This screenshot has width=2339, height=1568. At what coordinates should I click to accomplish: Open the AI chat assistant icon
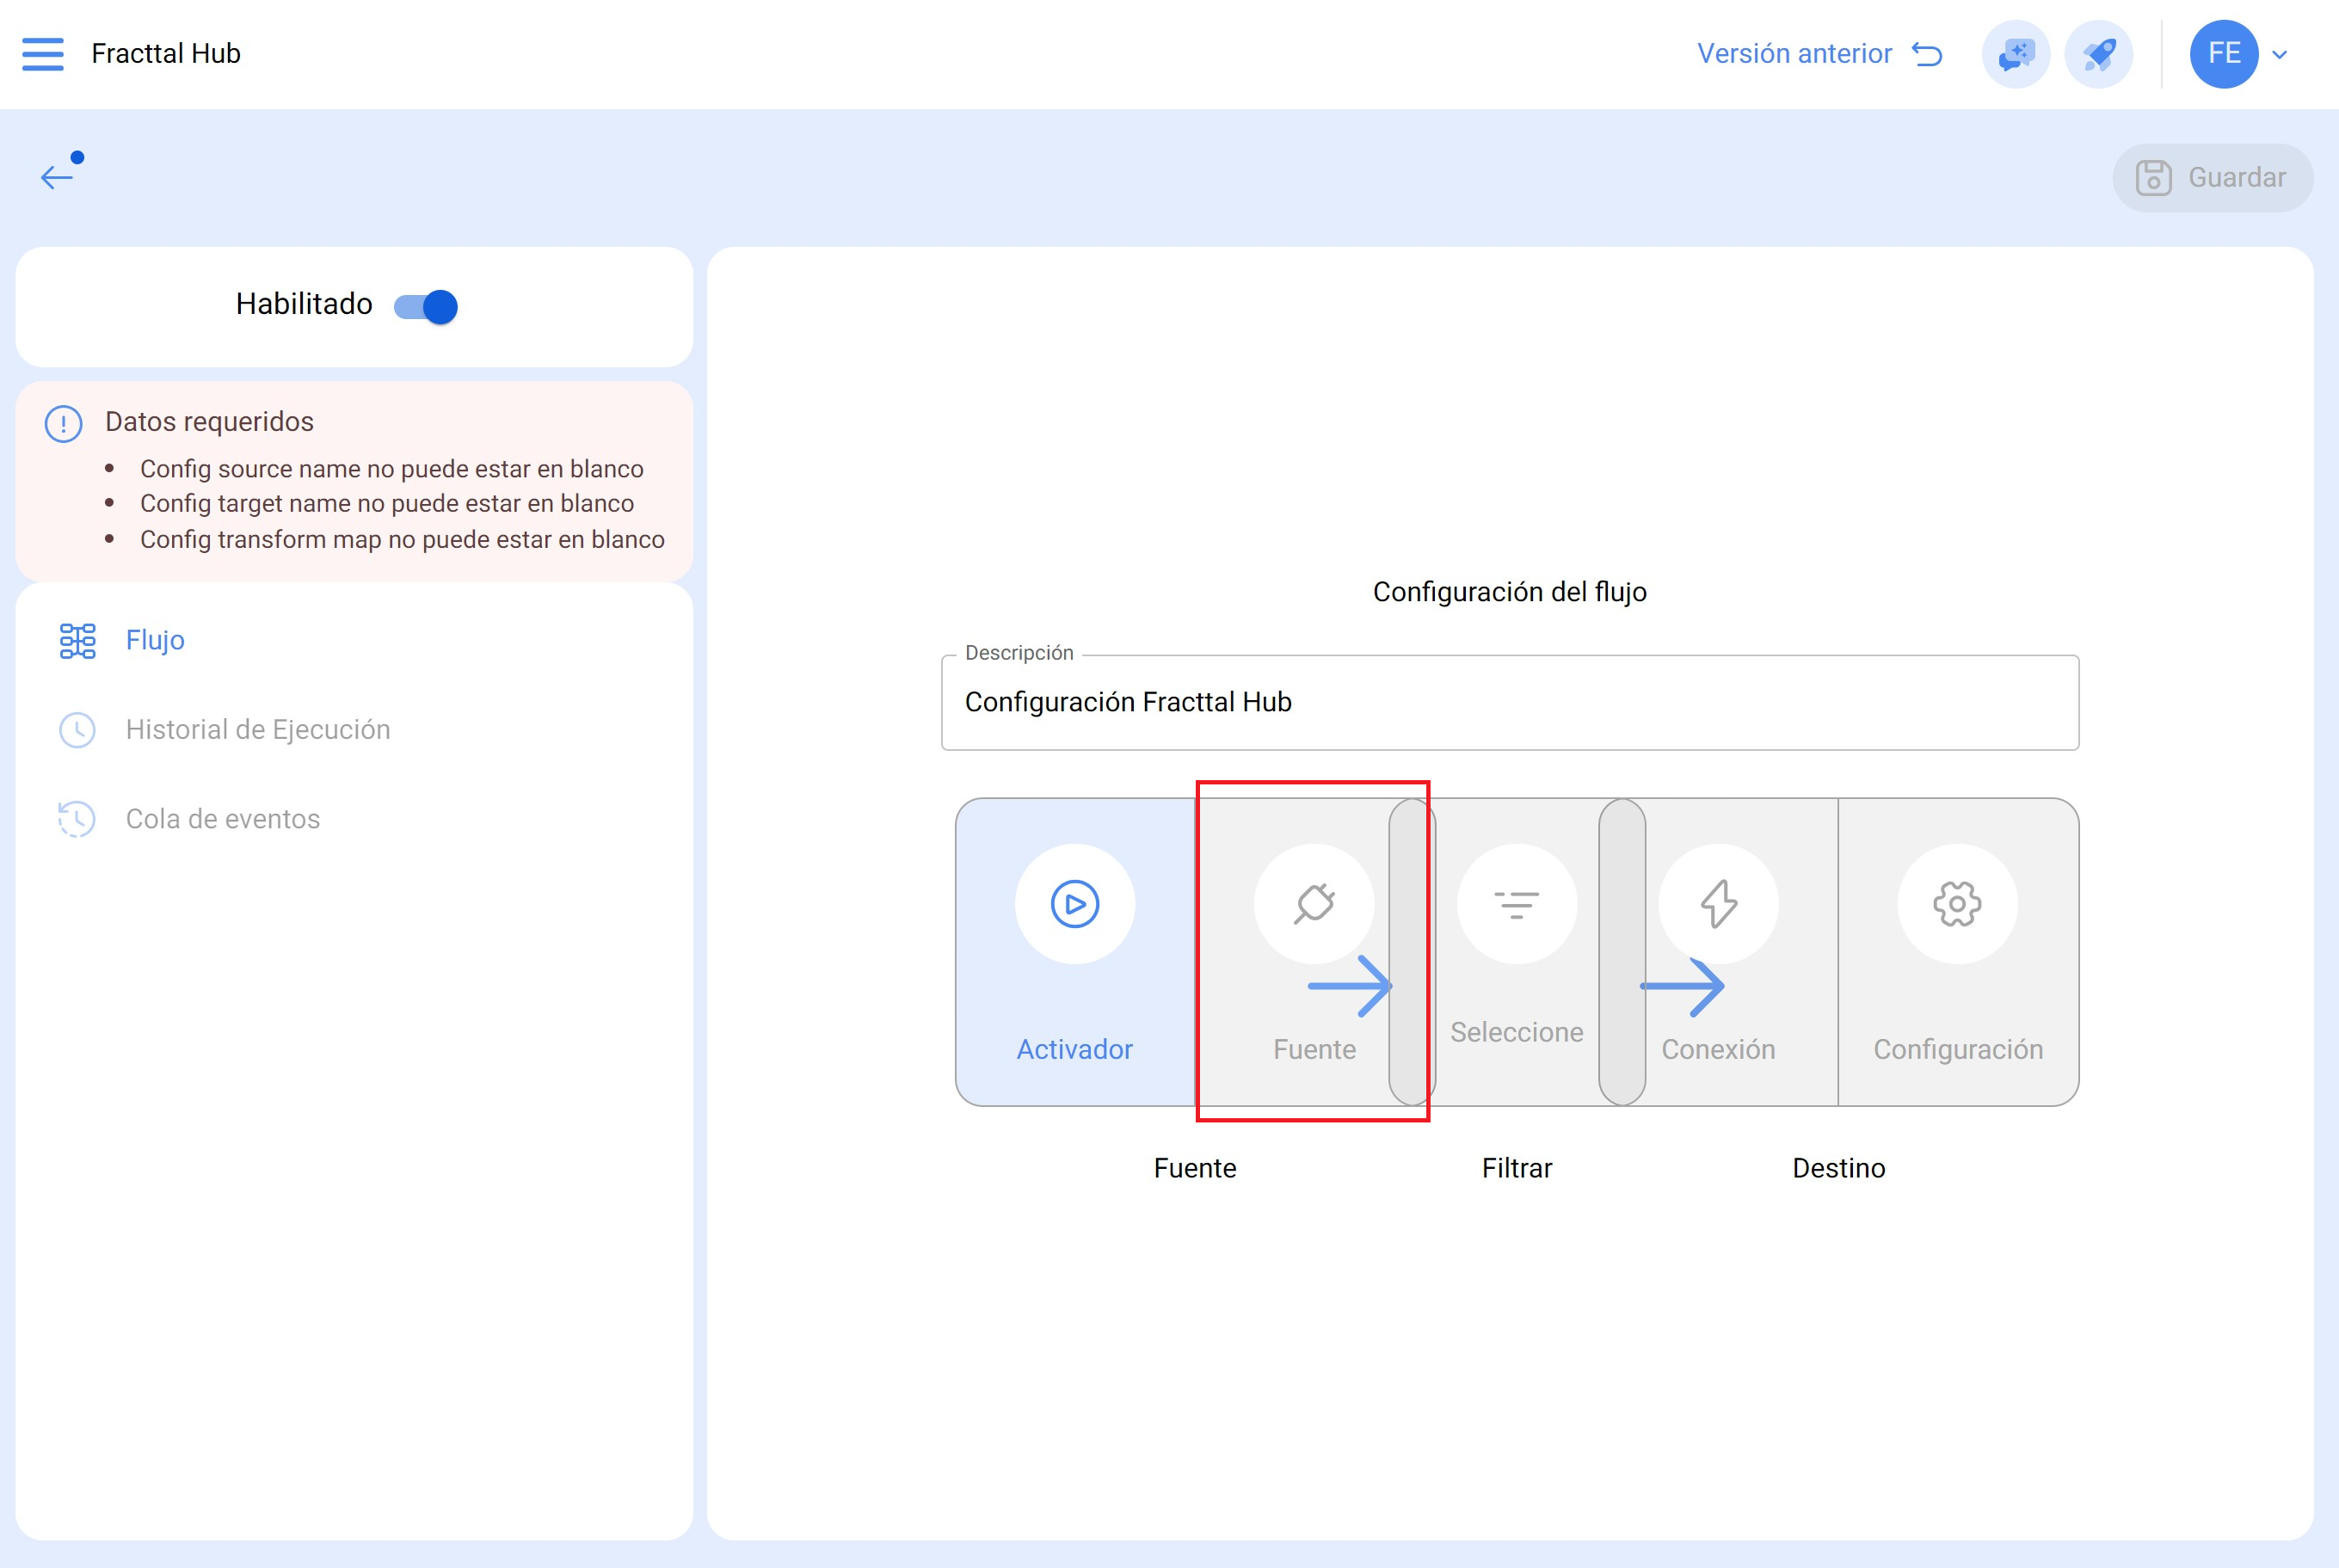click(x=2015, y=54)
